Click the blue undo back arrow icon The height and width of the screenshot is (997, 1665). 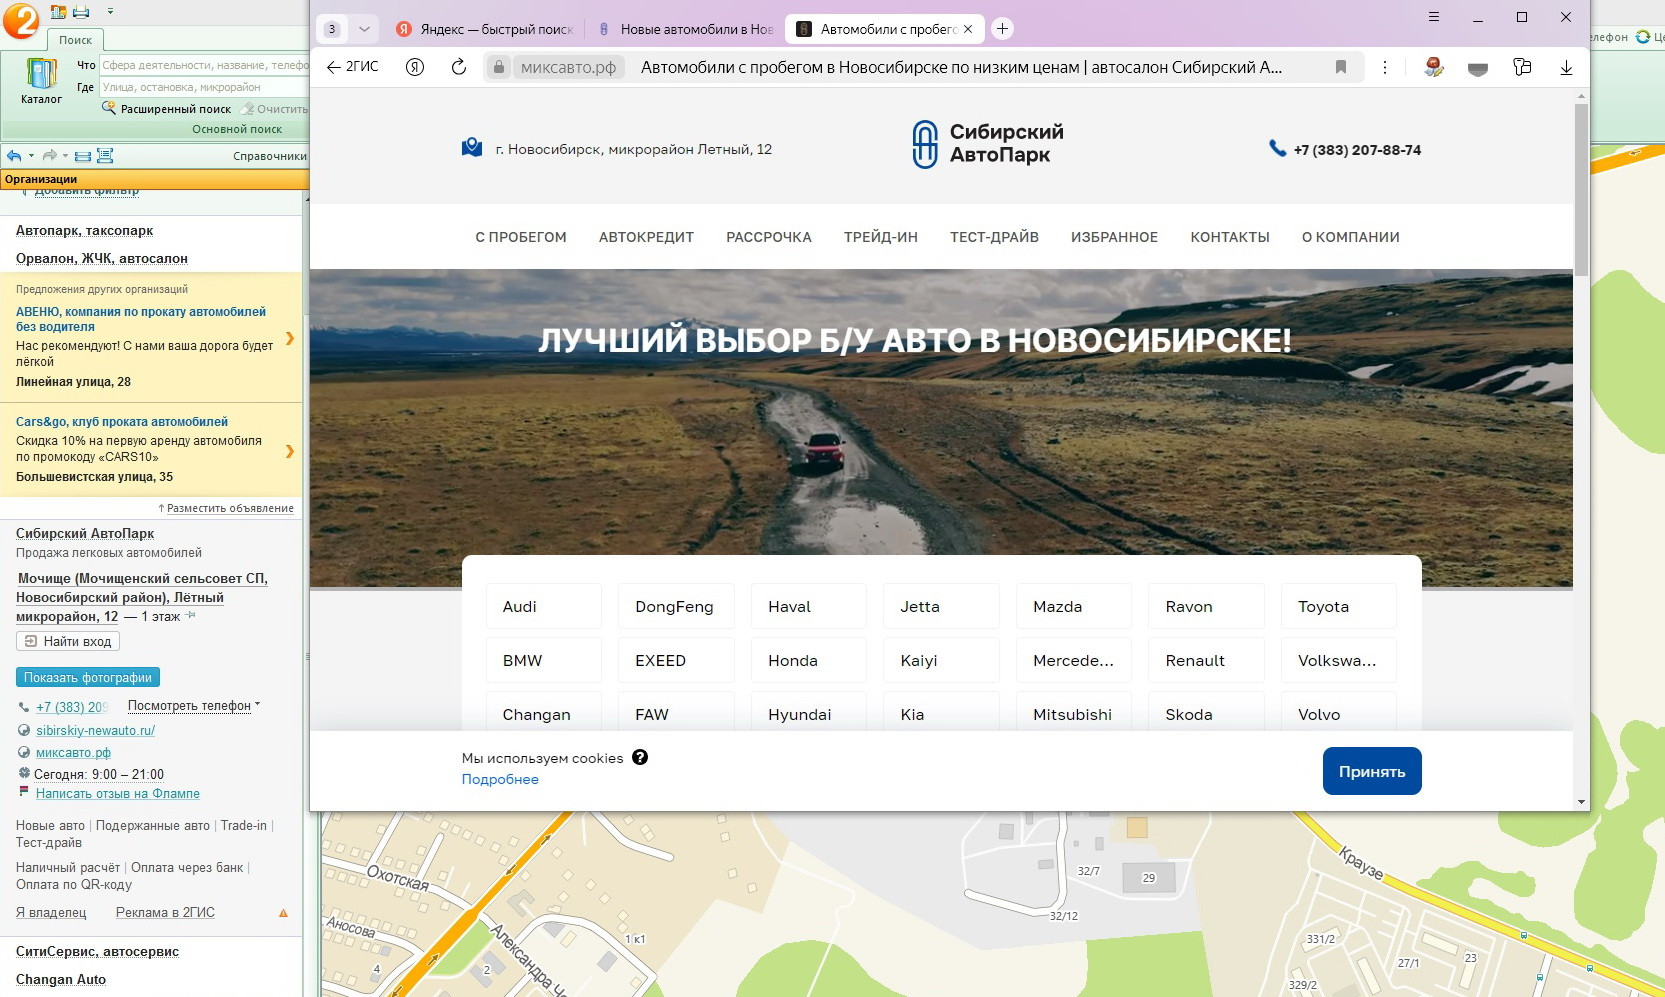click(14, 156)
